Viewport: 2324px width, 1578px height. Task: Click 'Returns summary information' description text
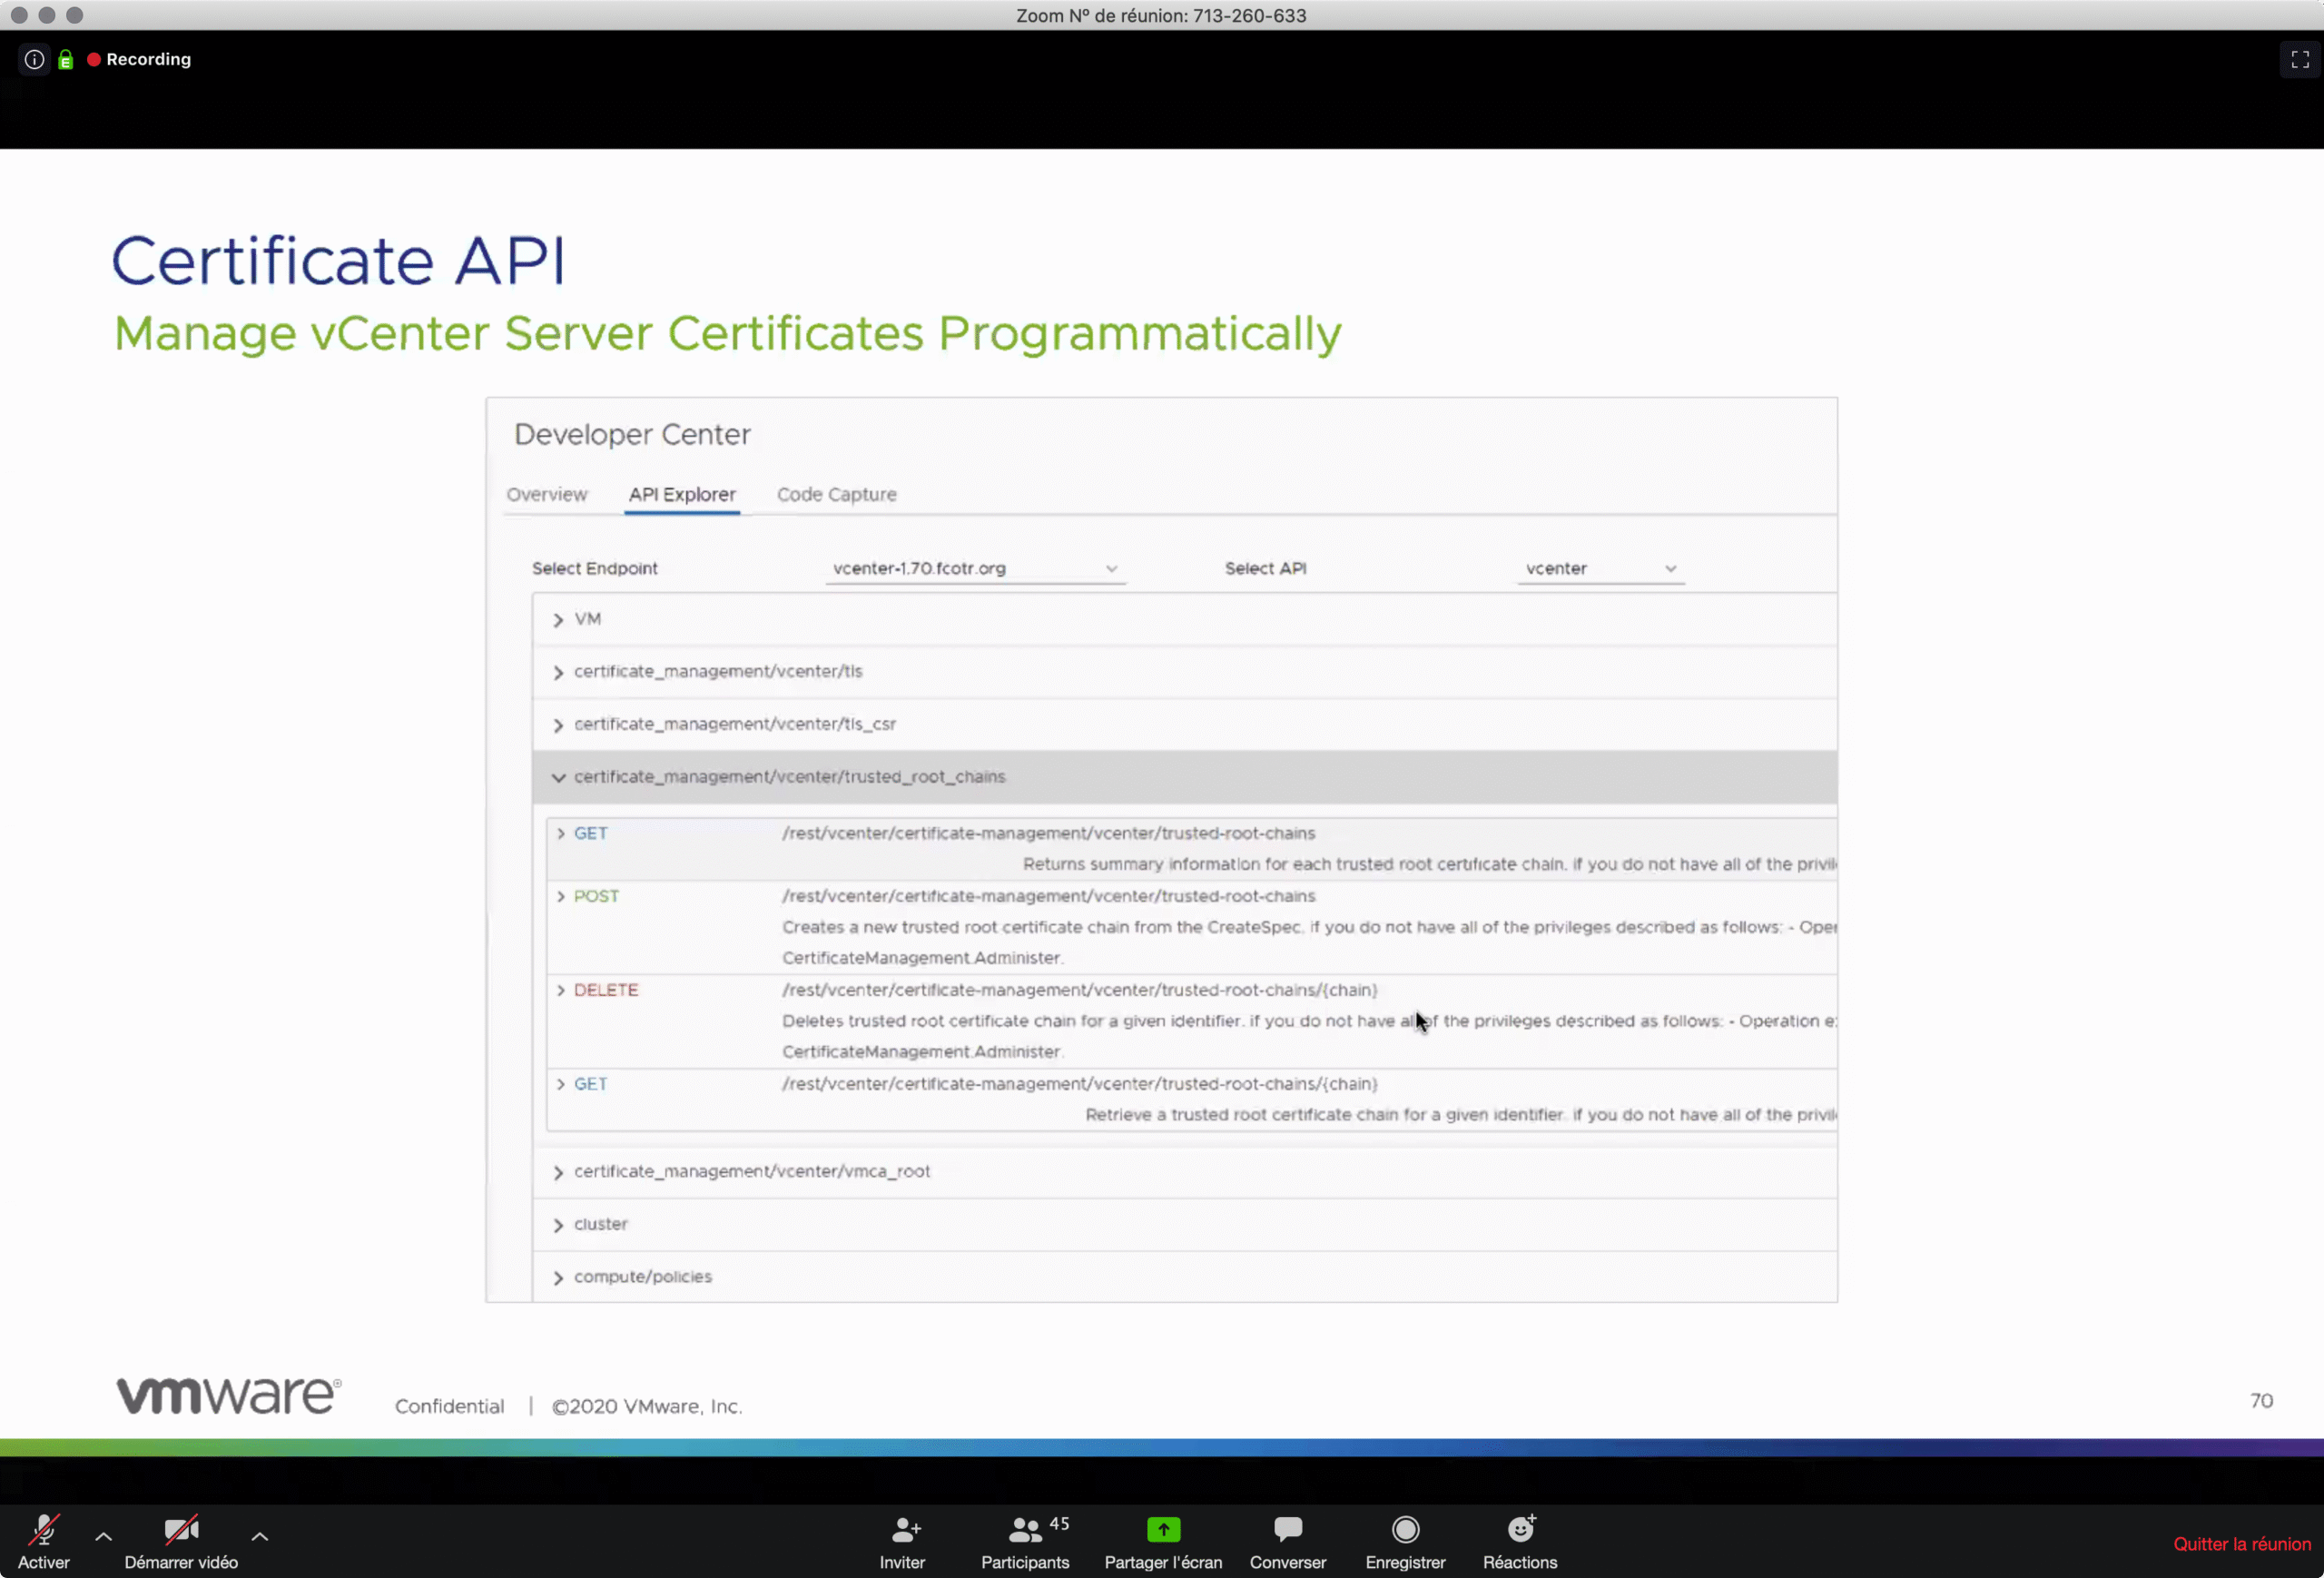pyautogui.click(x=1429, y=864)
